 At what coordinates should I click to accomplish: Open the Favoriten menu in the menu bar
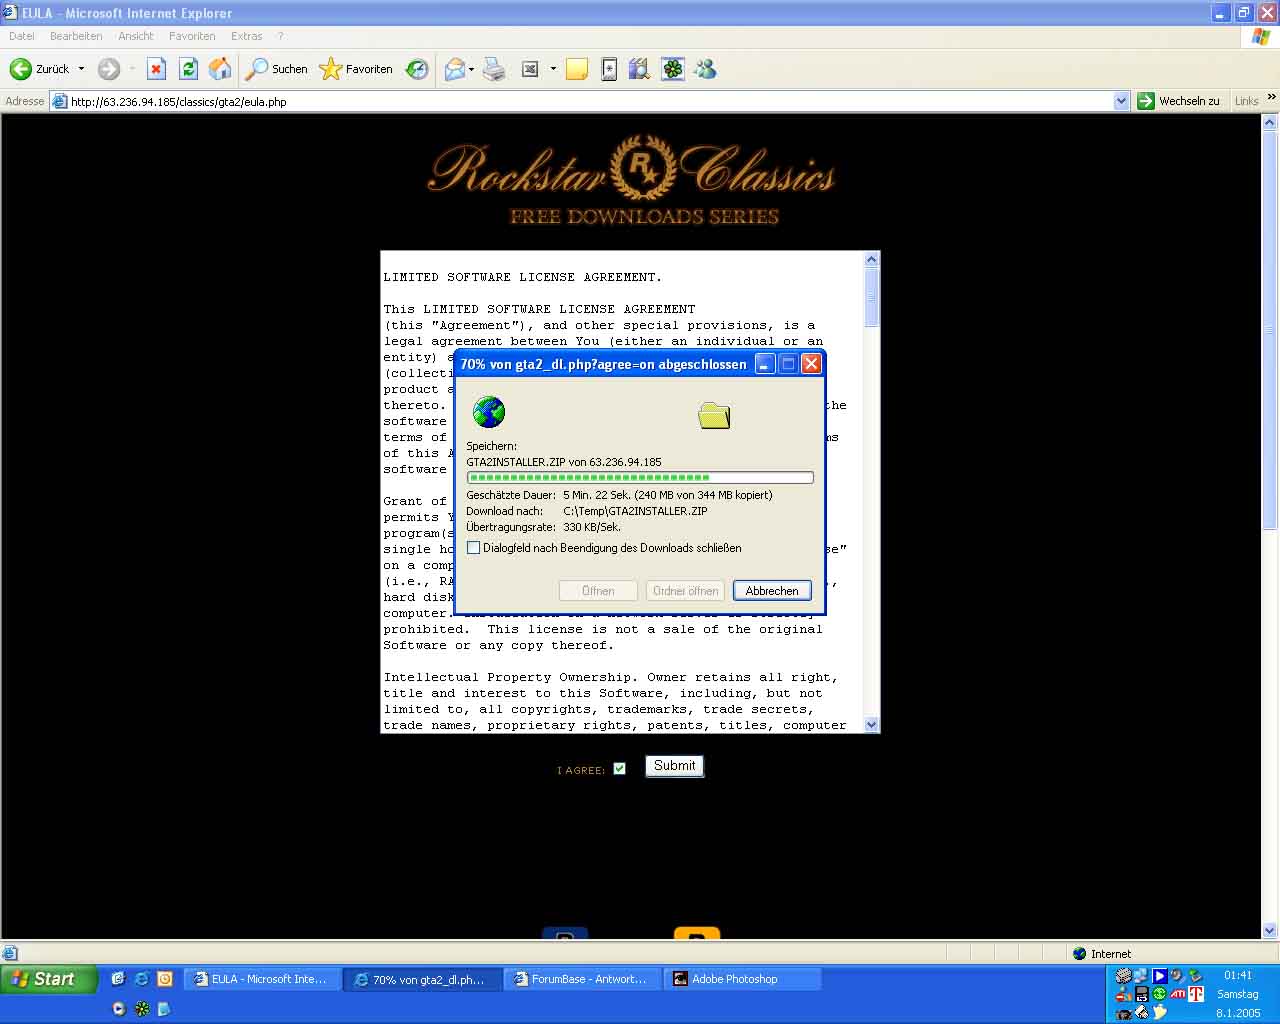coord(192,36)
